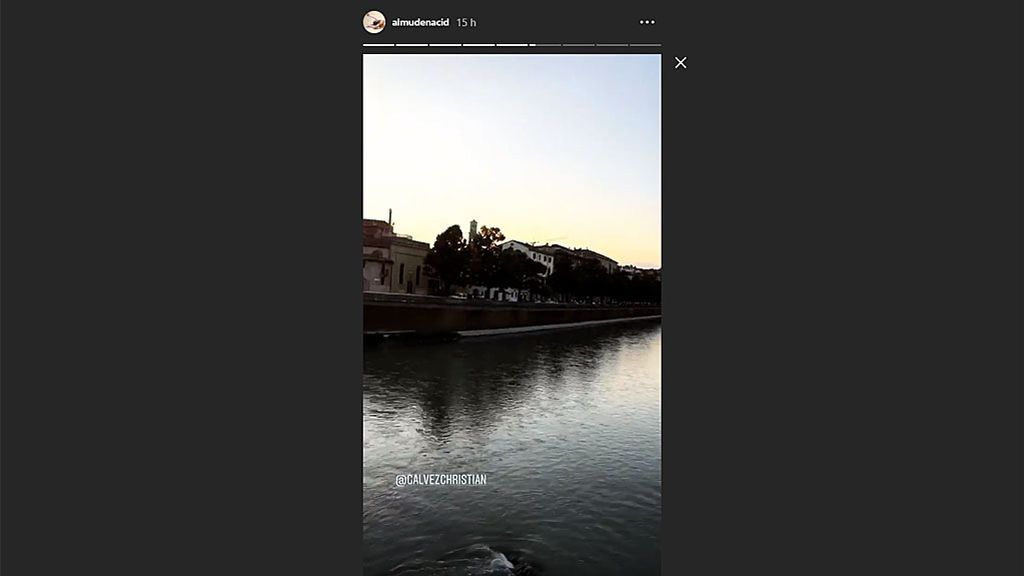
Task: Close the story viewer with the X
Action: 680,63
